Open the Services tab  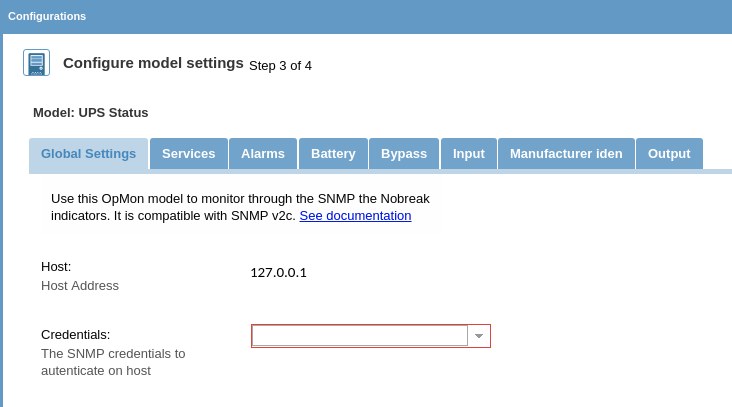(x=188, y=154)
